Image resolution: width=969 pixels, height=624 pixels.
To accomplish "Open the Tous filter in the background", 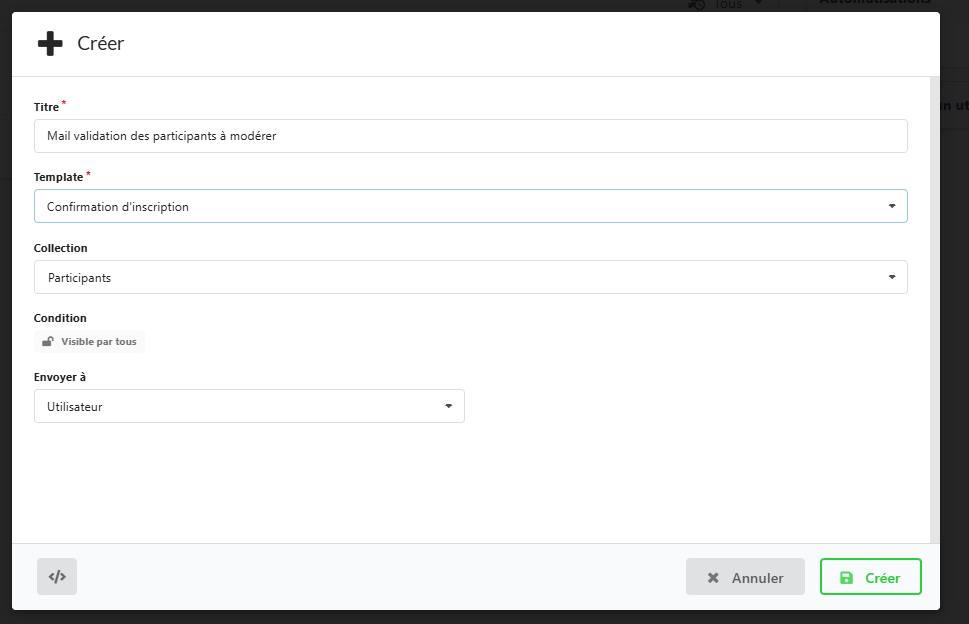I will (x=730, y=5).
